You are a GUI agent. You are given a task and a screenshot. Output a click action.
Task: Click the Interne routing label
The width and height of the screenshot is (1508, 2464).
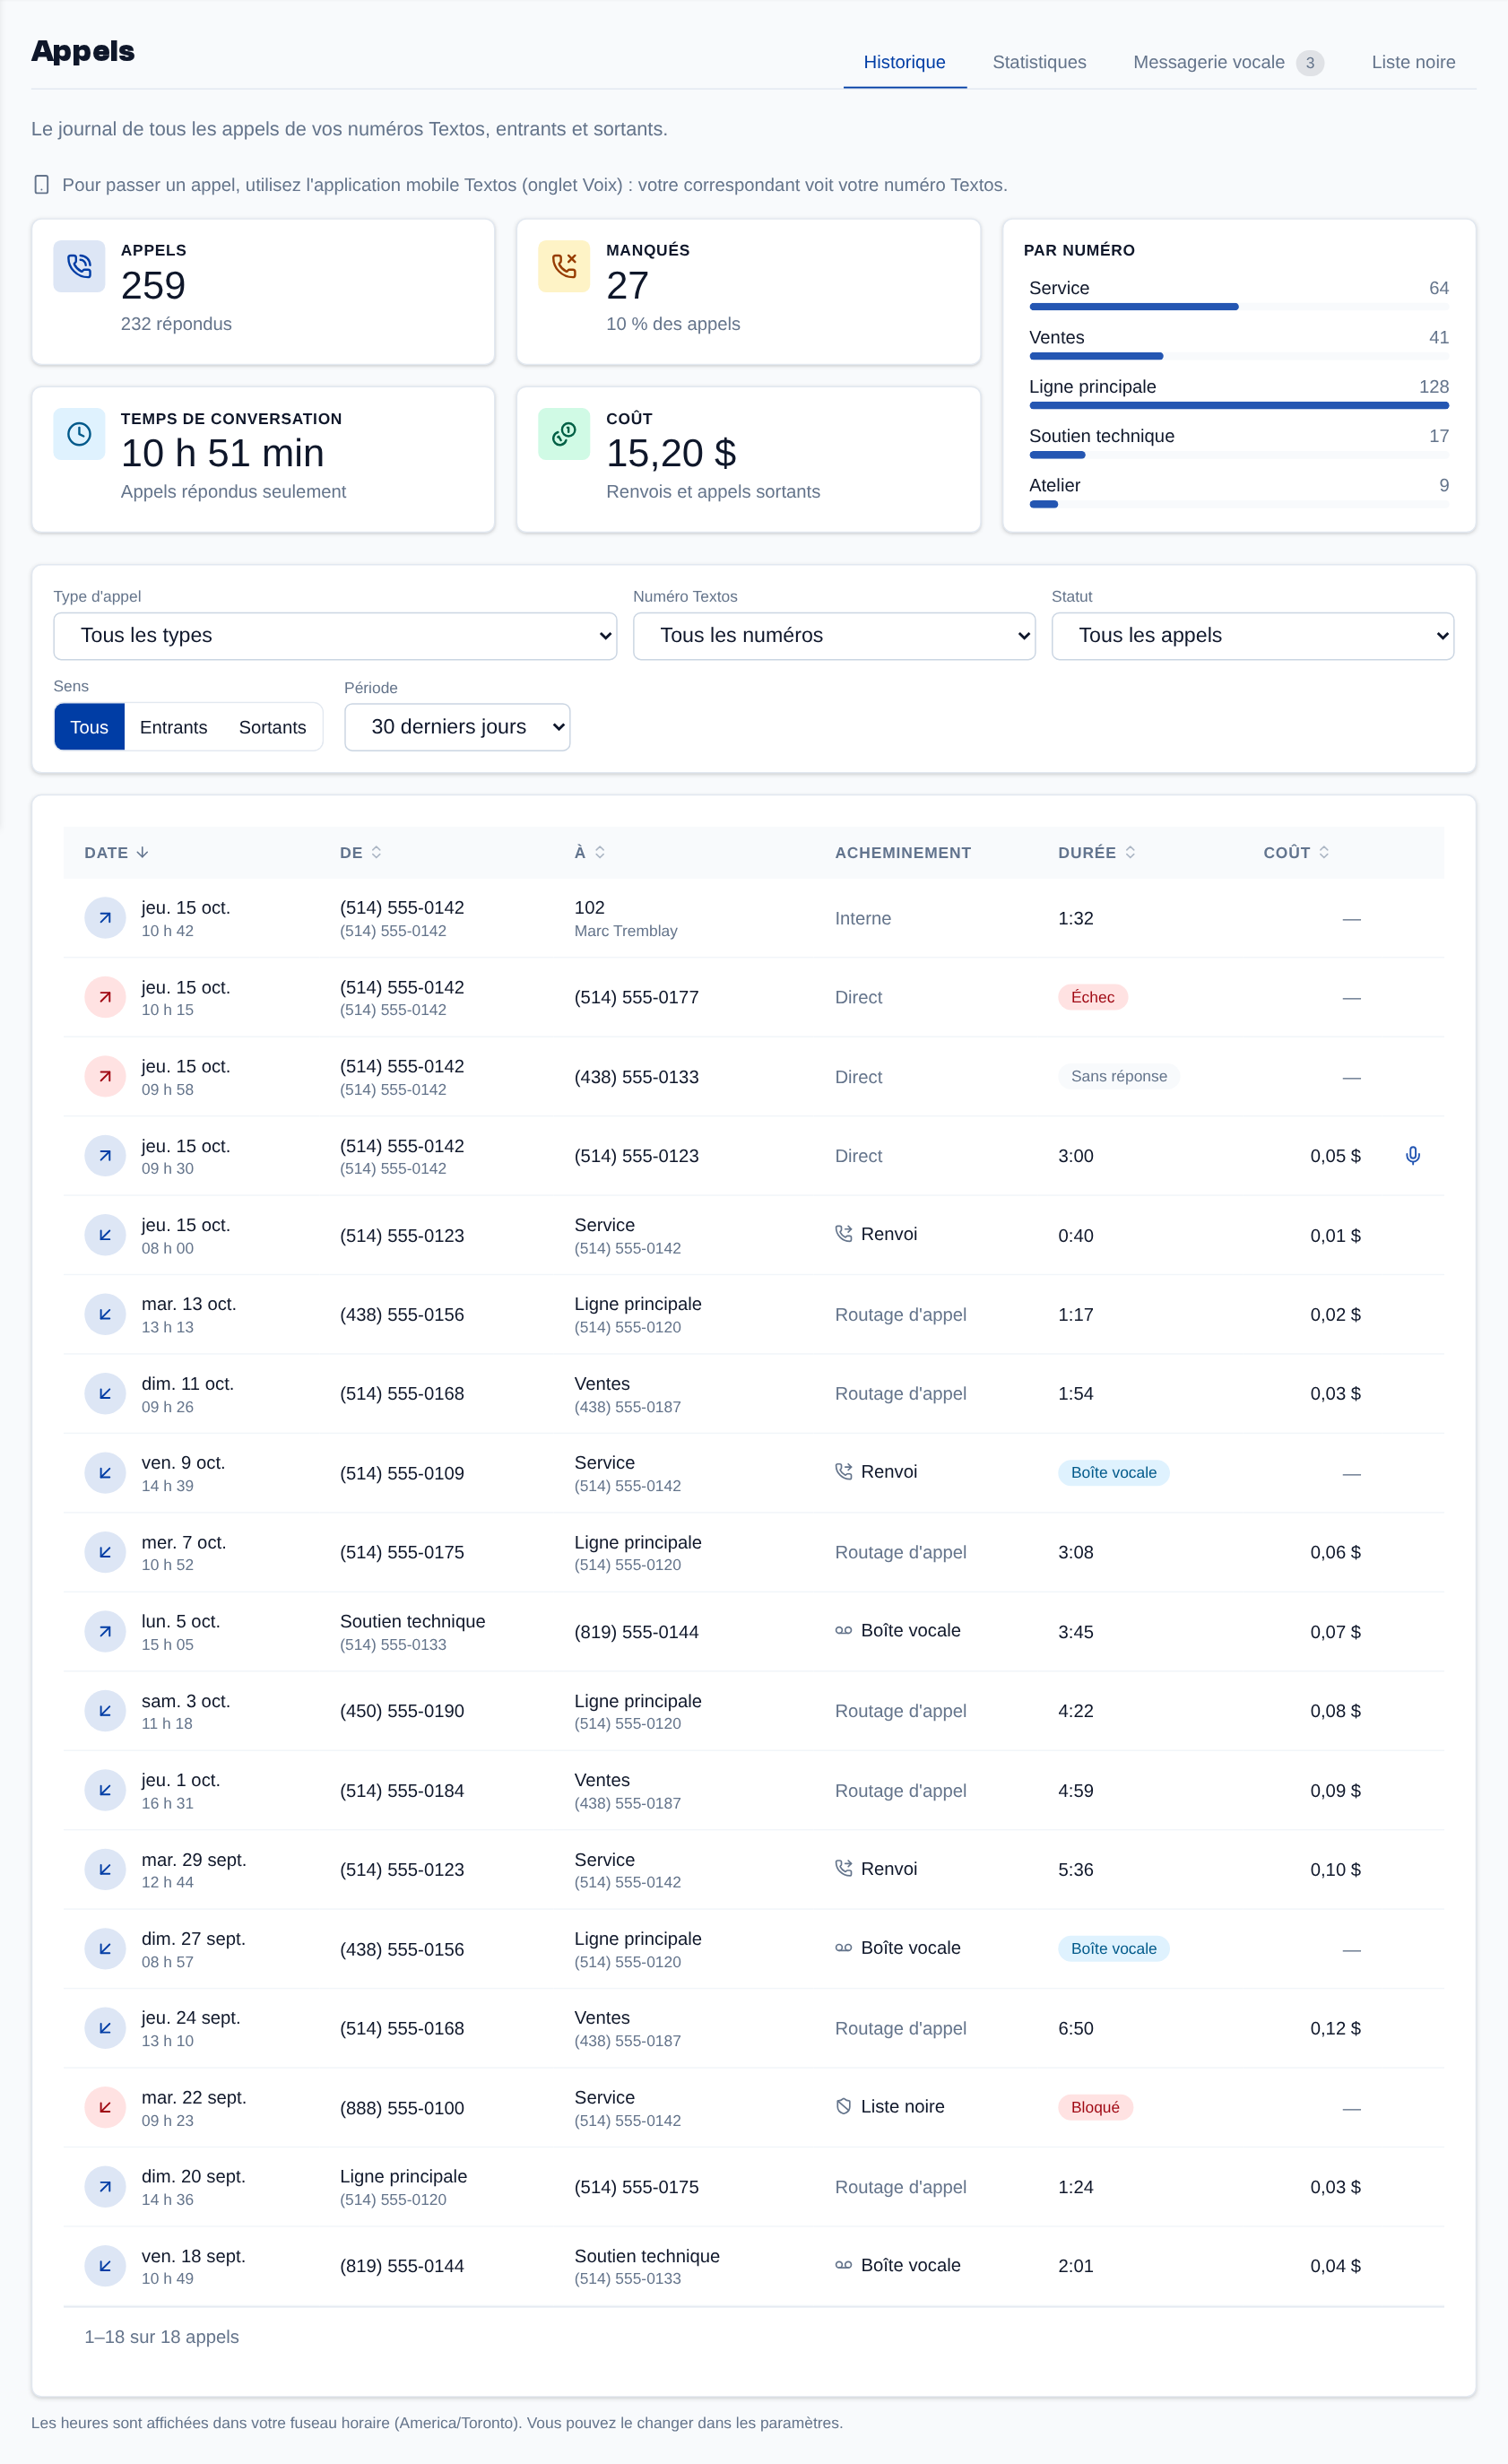[x=863, y=918]
